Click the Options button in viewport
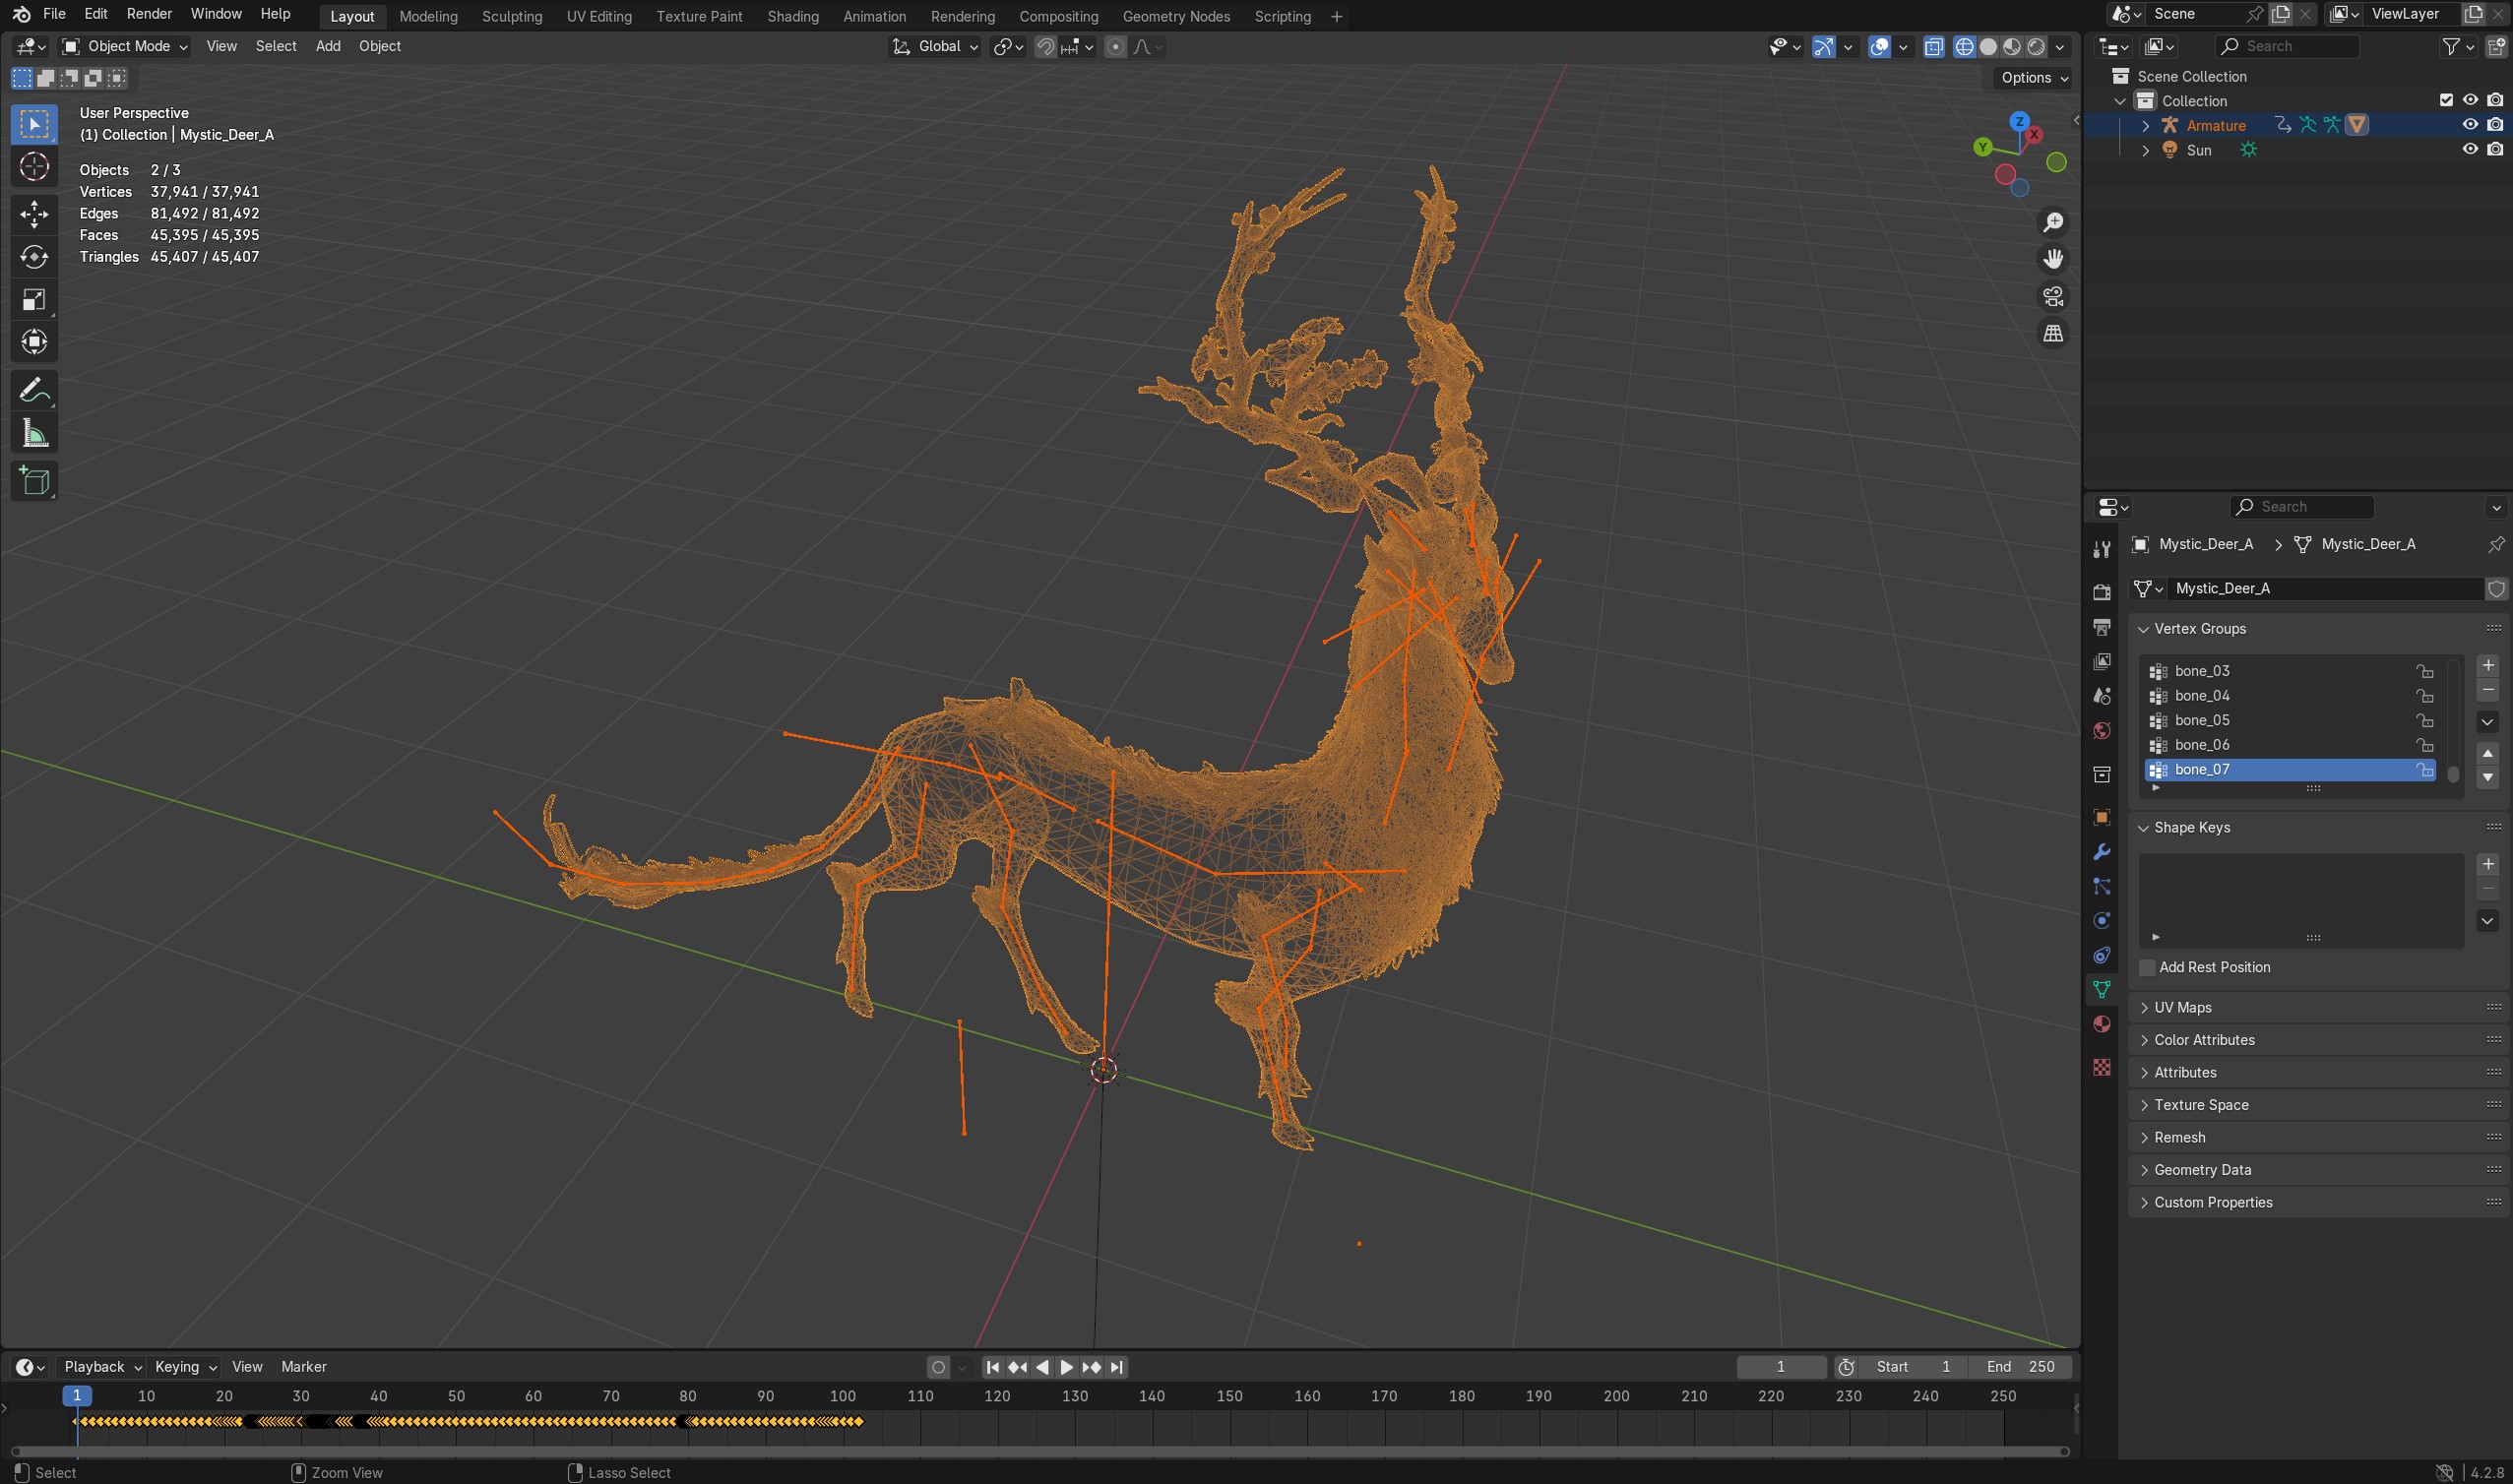 [x=2034, y=78]
